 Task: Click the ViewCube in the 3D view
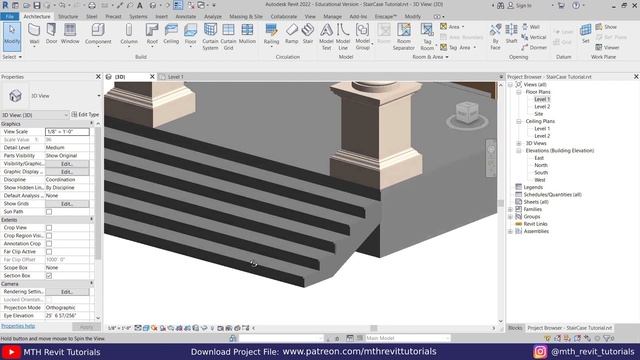point(467,114)
